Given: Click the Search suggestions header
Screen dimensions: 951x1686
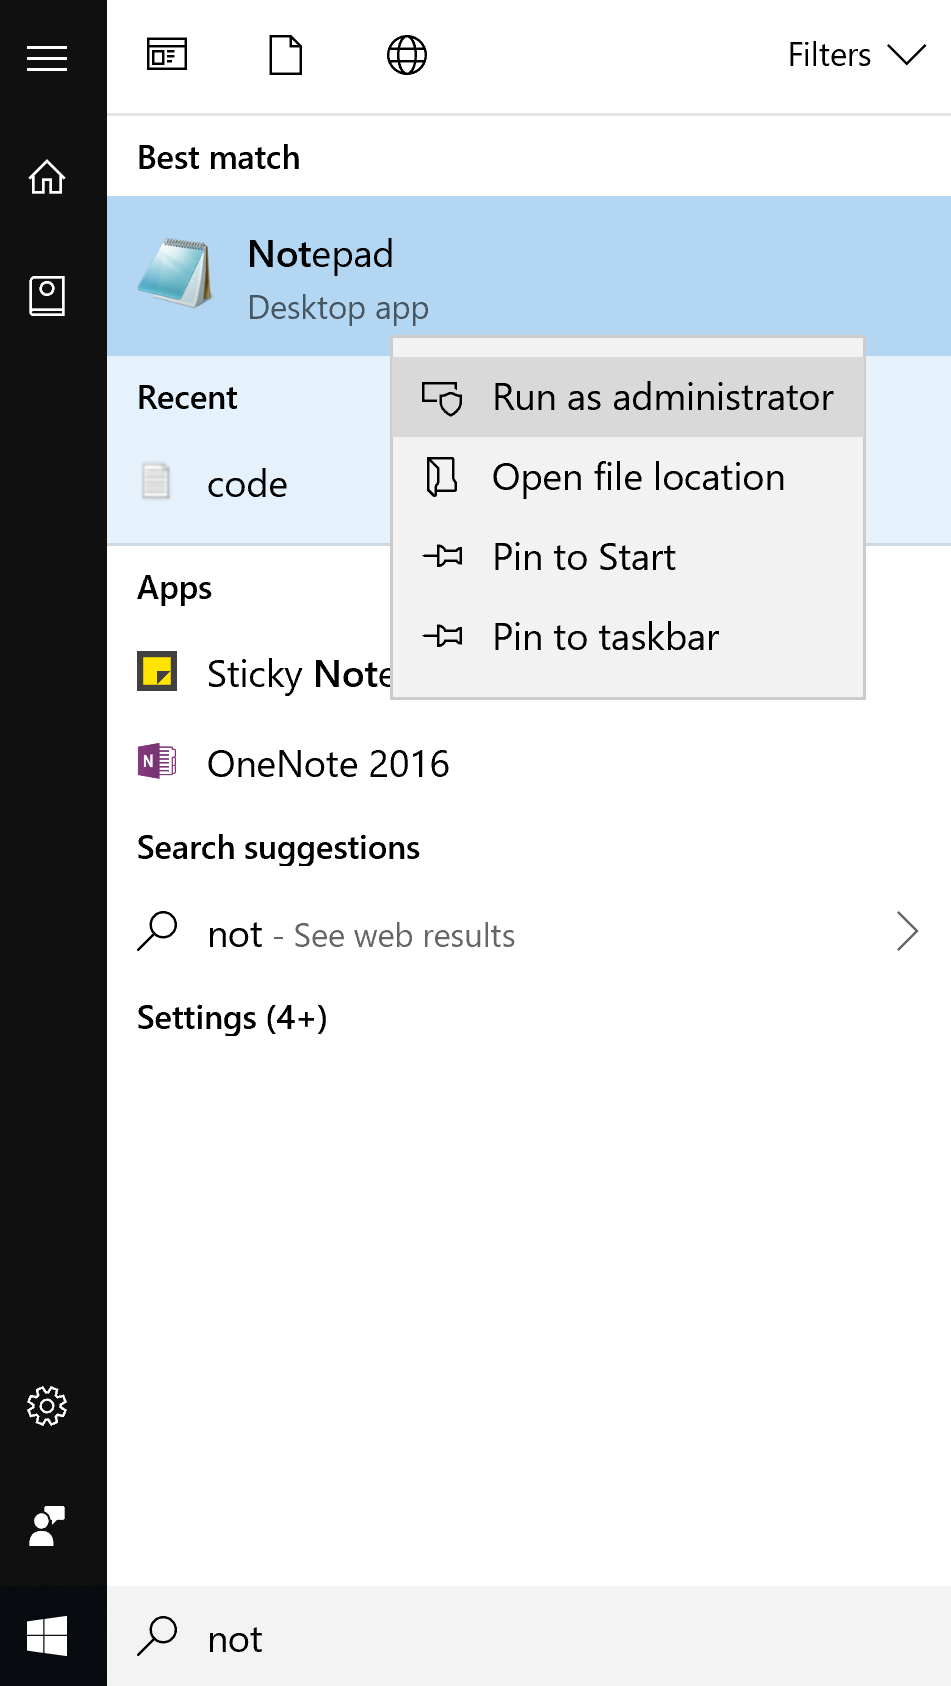Looking at the screenshot, I should tap(278, 848).
